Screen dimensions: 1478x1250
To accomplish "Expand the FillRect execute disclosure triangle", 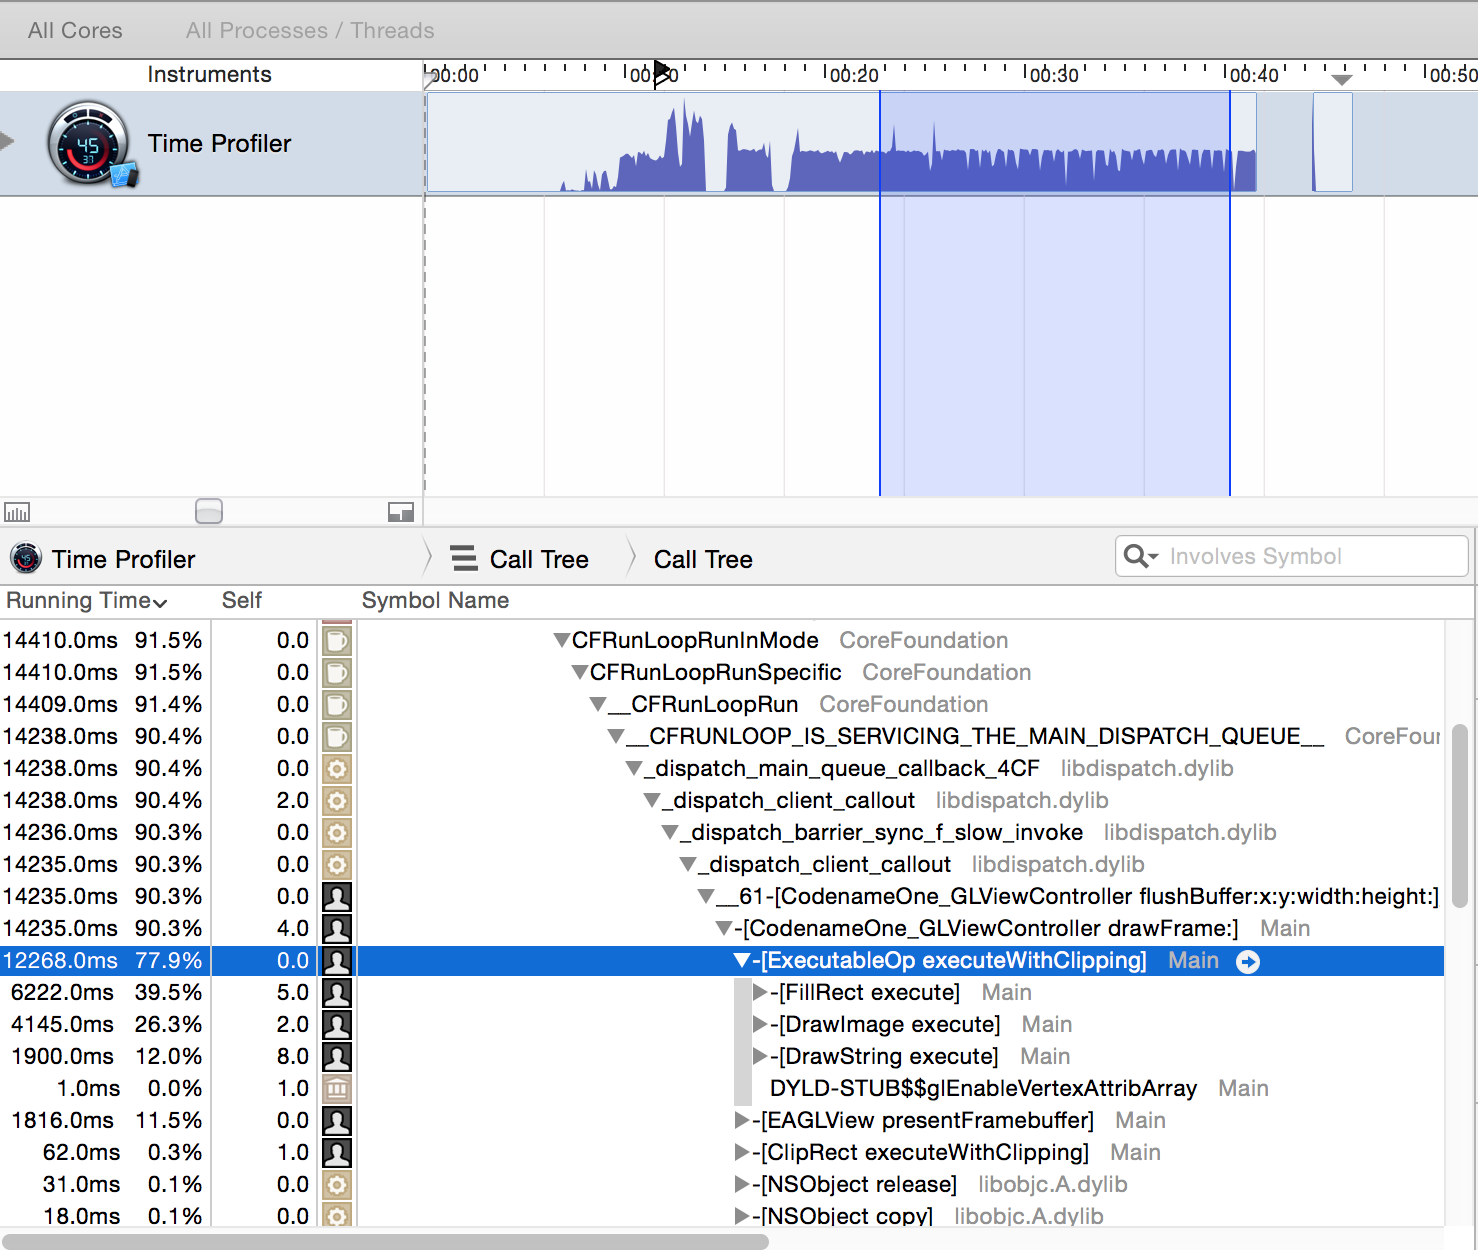I will 758,992.
